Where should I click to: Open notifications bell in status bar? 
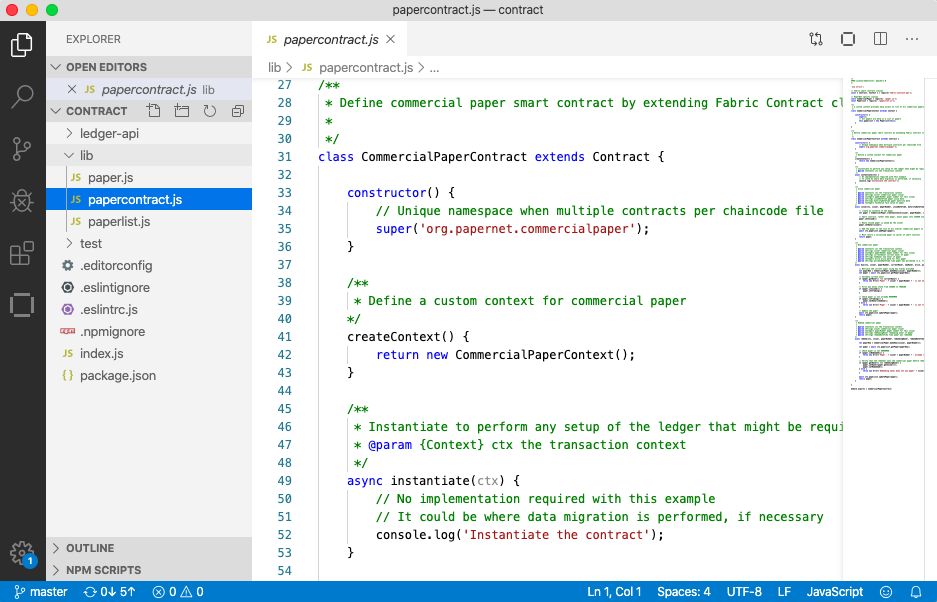(x=915, y=592)
